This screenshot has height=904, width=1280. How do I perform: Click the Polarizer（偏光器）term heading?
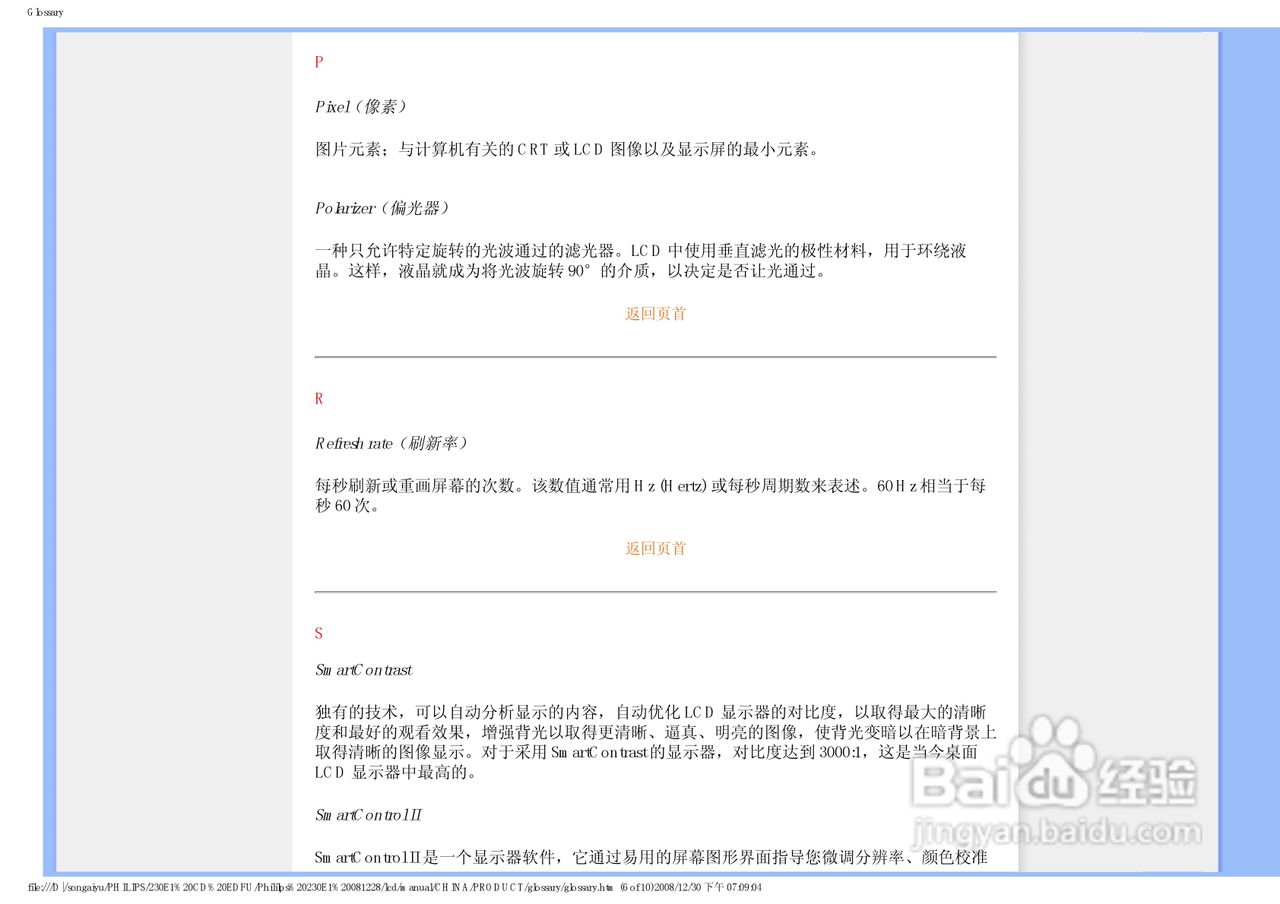382,209
